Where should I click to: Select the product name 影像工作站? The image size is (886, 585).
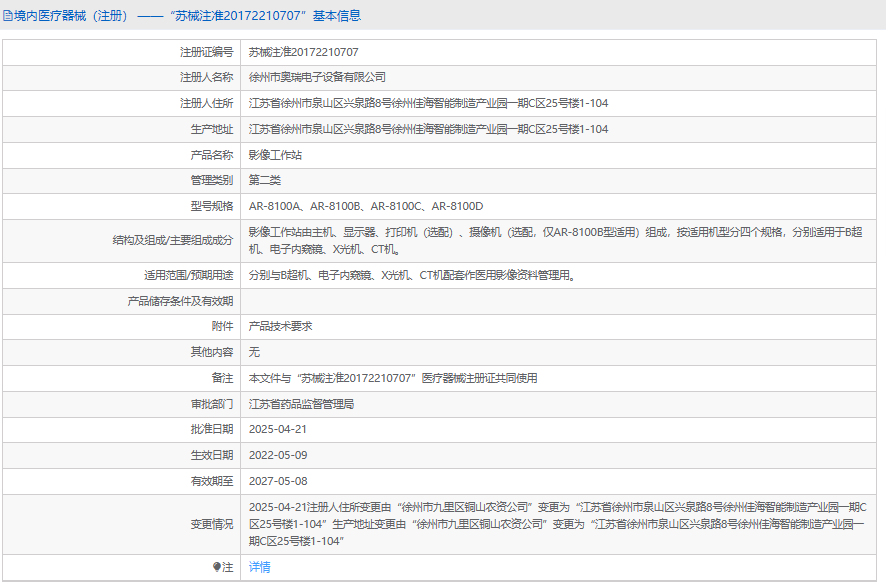(x=275, y=155)
